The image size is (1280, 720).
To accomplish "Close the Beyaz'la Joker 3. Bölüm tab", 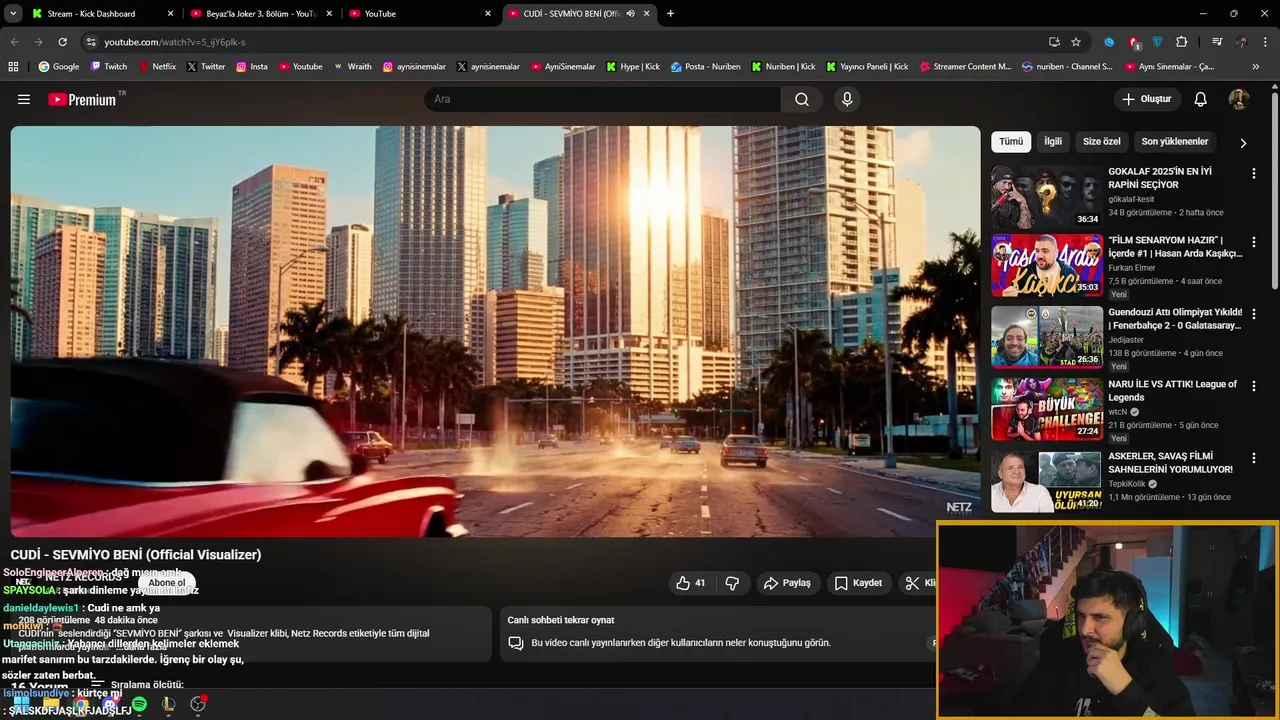I will 329,14.
